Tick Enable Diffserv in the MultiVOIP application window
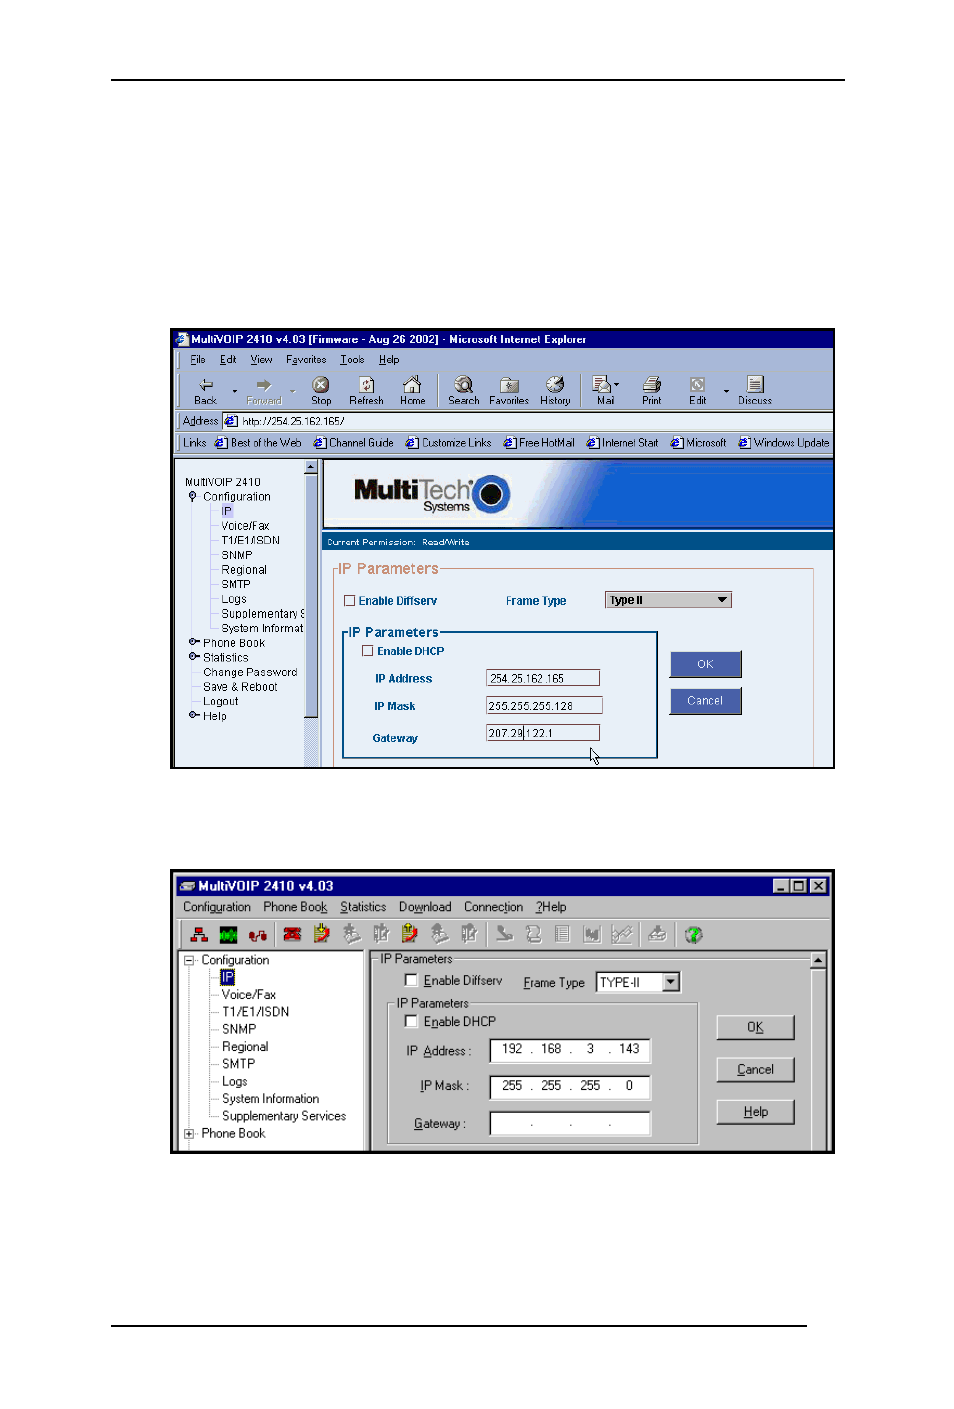Screen dimensions: 954x1409 tap(411, 980)
